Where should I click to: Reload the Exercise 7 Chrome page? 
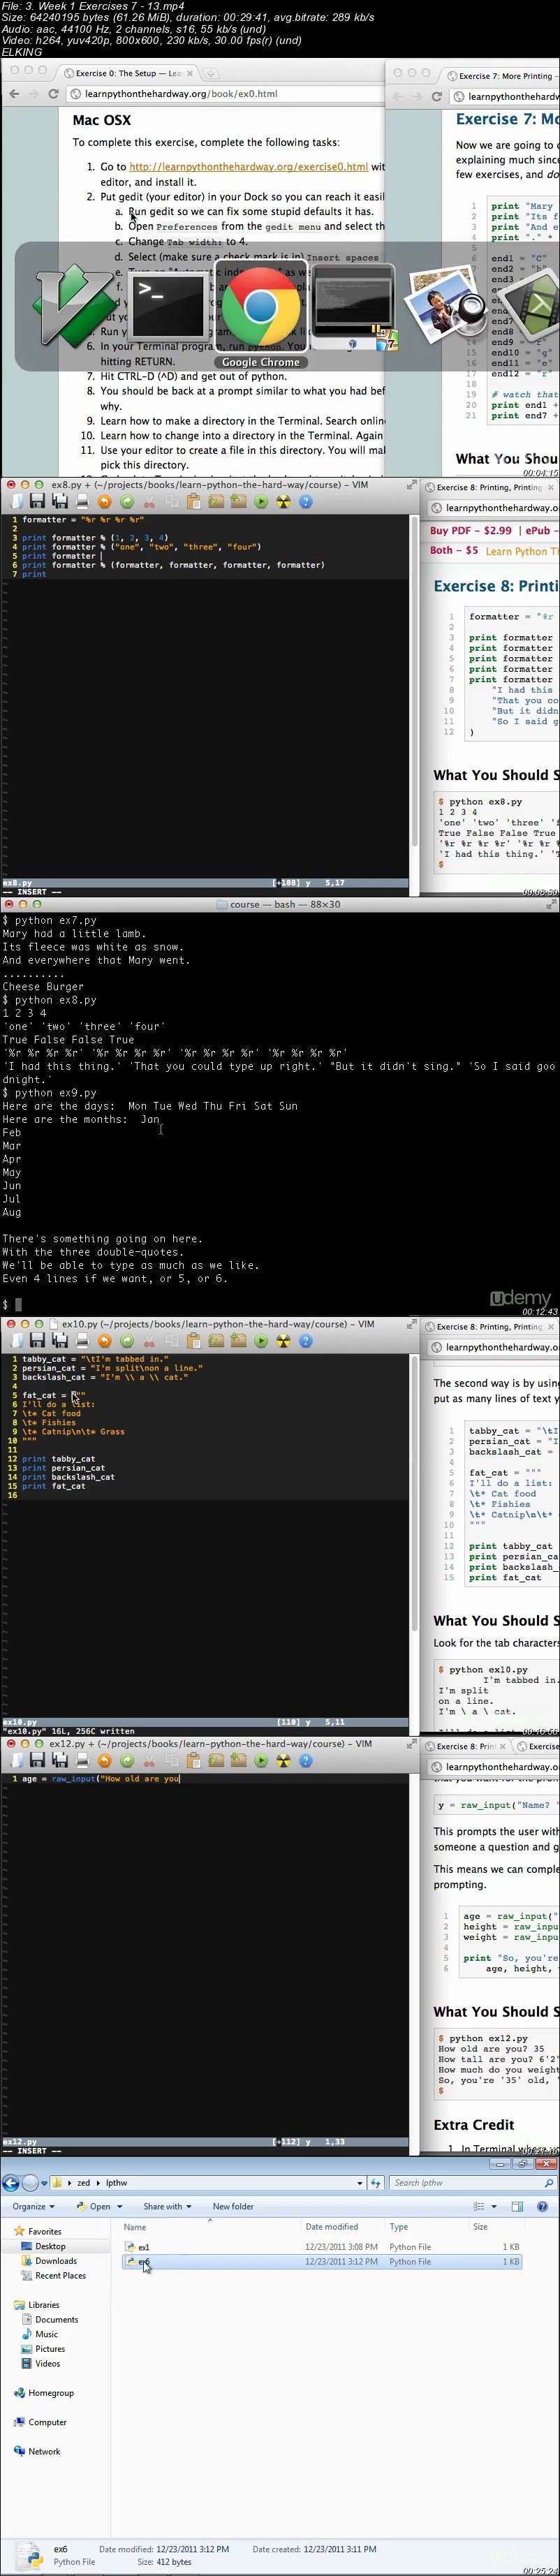click(x=436, y=97)
